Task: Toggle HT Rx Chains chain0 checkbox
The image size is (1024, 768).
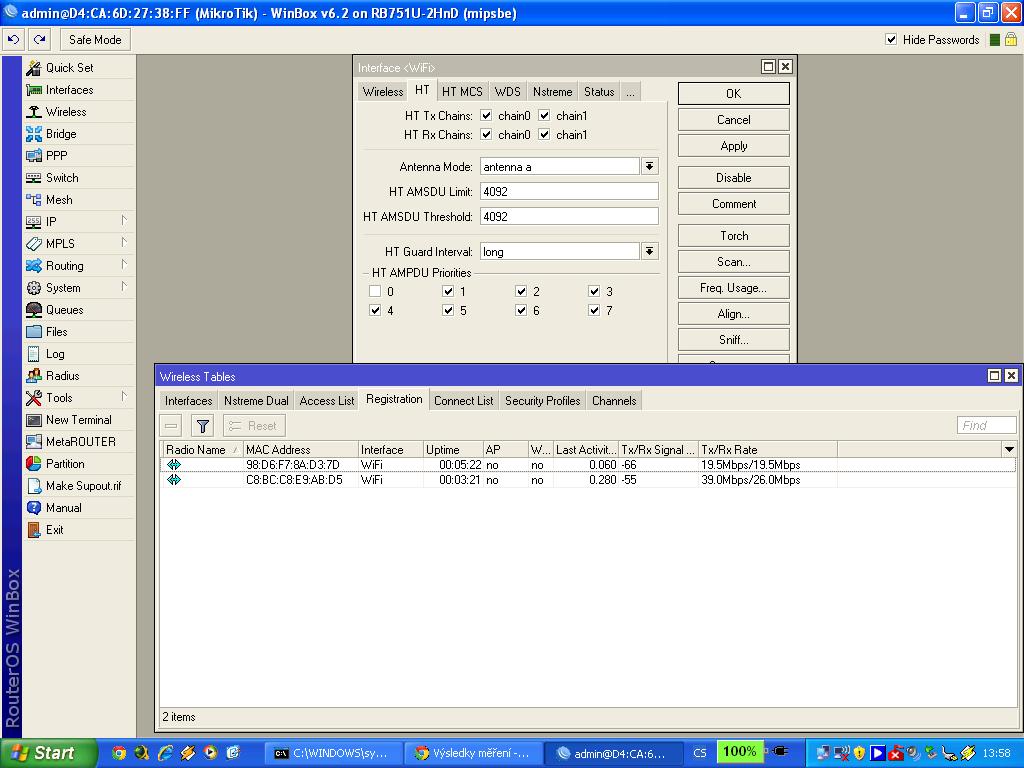Action: pos(486,135)
